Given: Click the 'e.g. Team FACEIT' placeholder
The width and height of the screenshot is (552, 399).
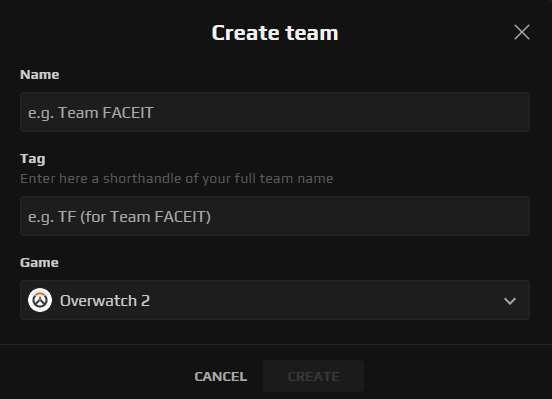Looking at the screenshot, I should (x=91, y=113).
